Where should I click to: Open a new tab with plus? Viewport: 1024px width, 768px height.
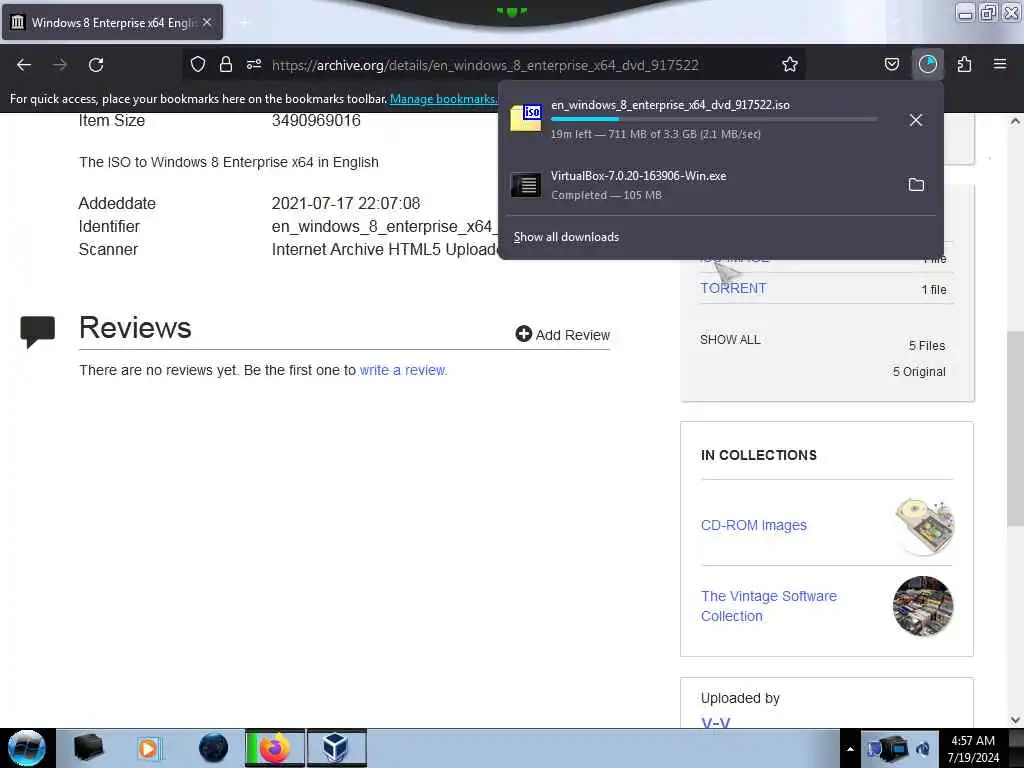click(x=244, y=23)
